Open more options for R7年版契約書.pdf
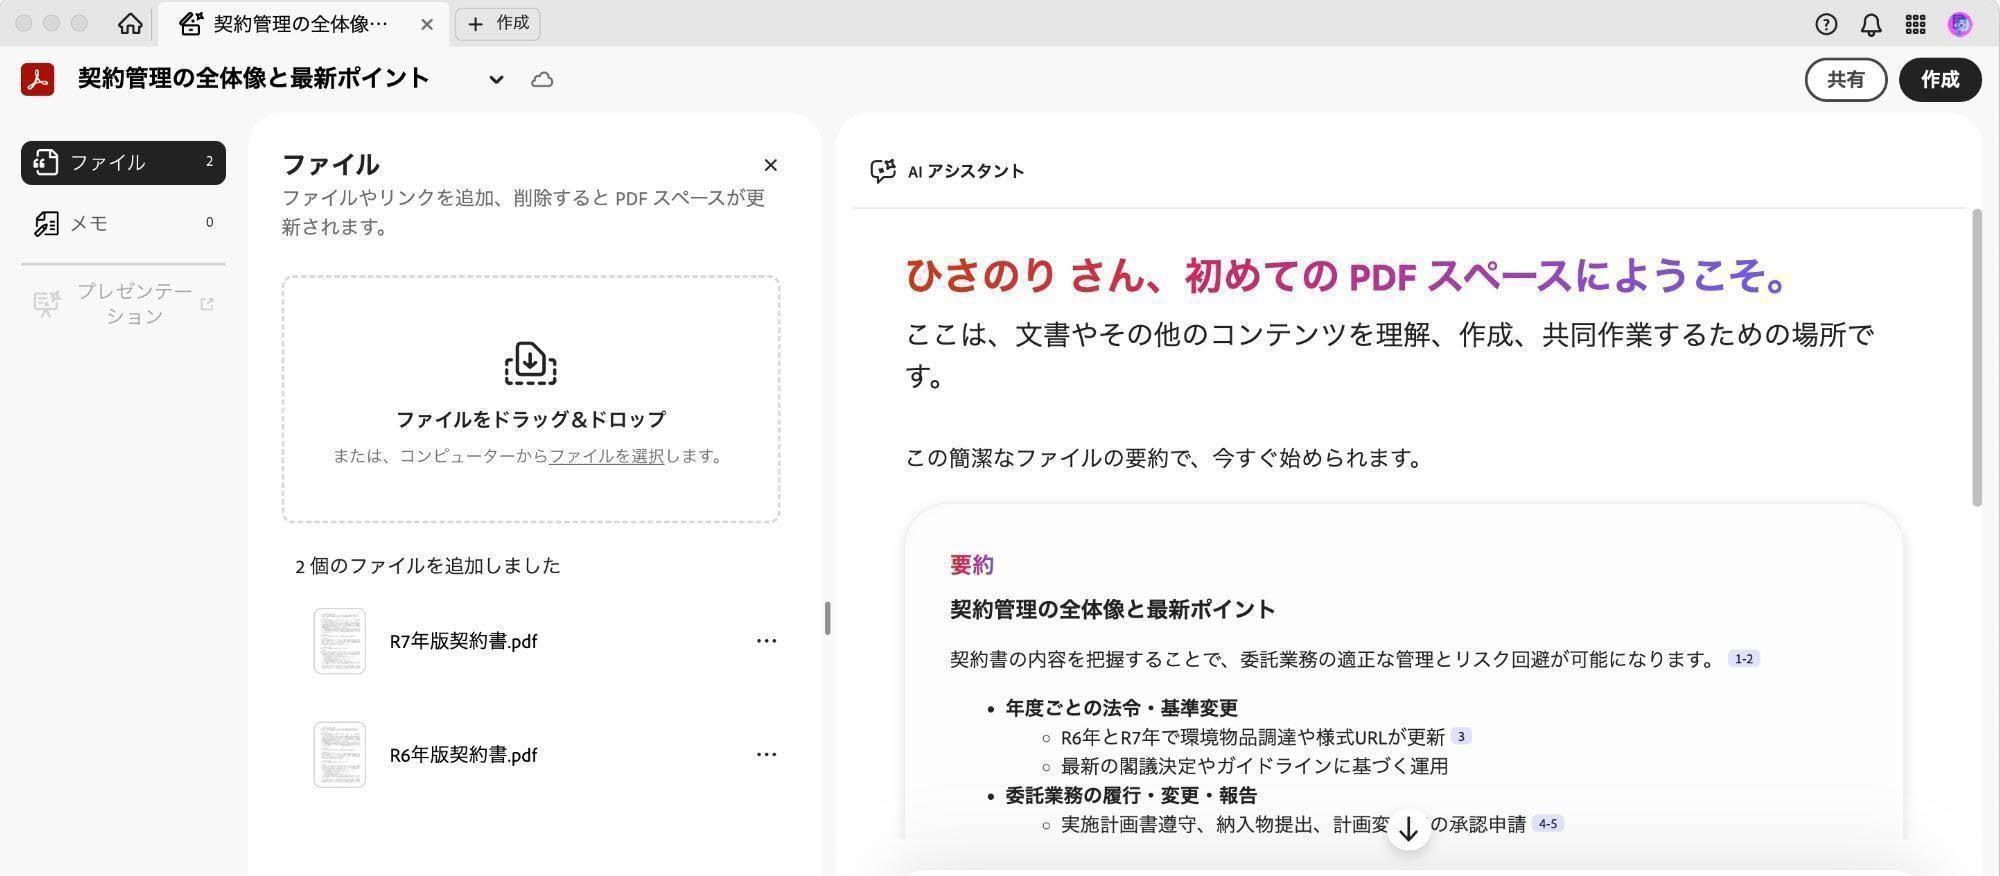 point(766,641)
